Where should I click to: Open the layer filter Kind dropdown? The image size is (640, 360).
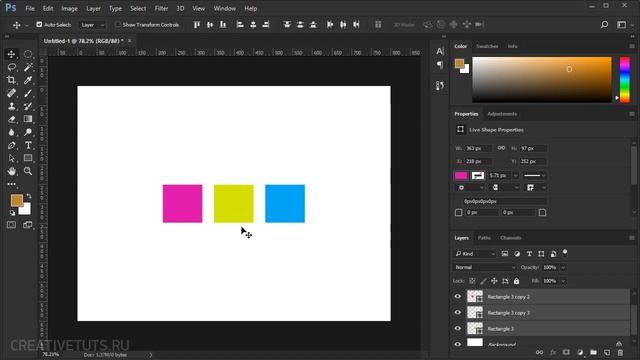(475, 254)
